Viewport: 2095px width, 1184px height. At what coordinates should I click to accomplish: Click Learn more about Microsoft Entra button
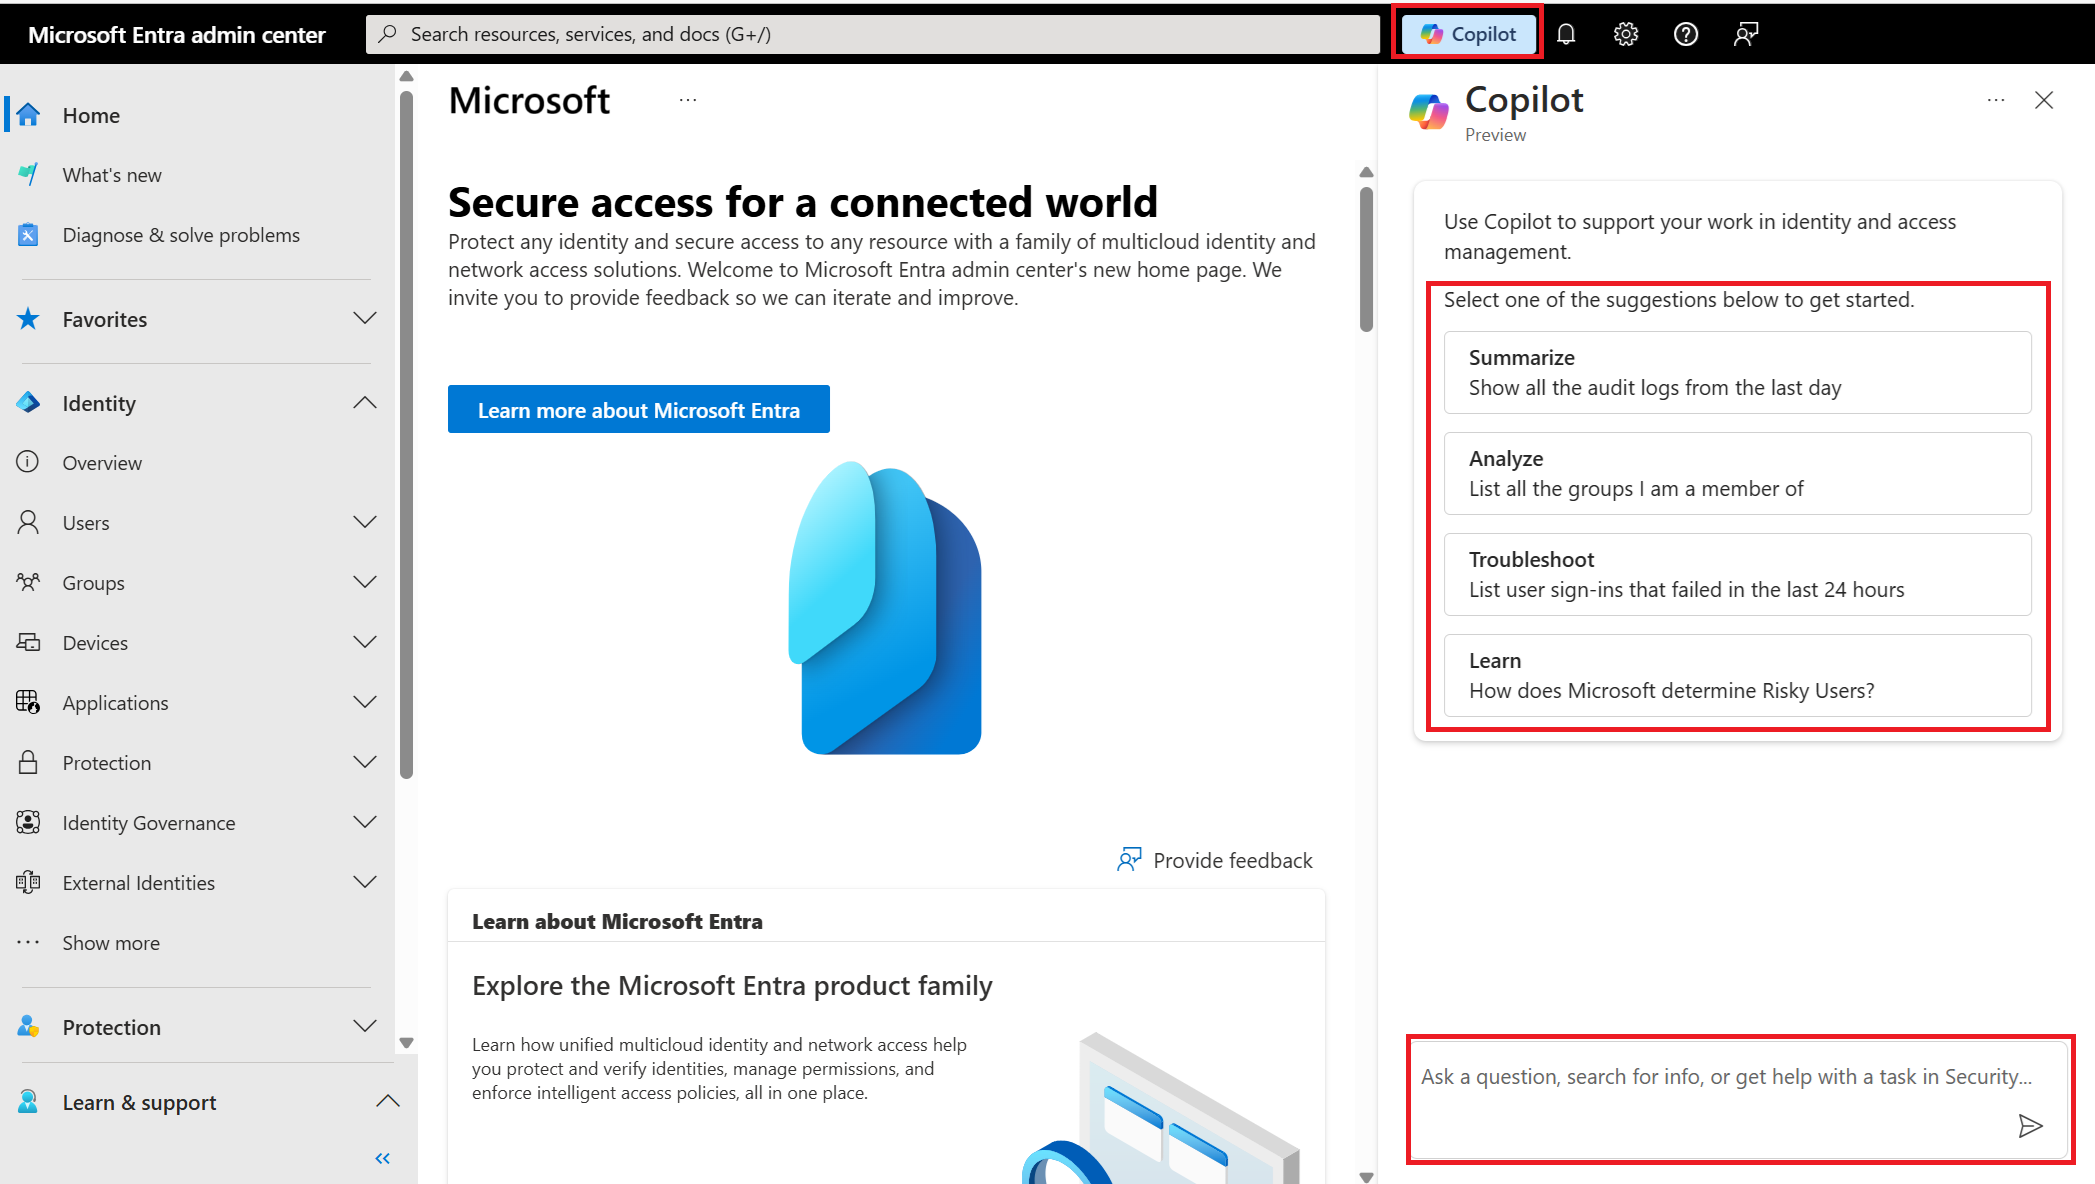coord(639,410)
